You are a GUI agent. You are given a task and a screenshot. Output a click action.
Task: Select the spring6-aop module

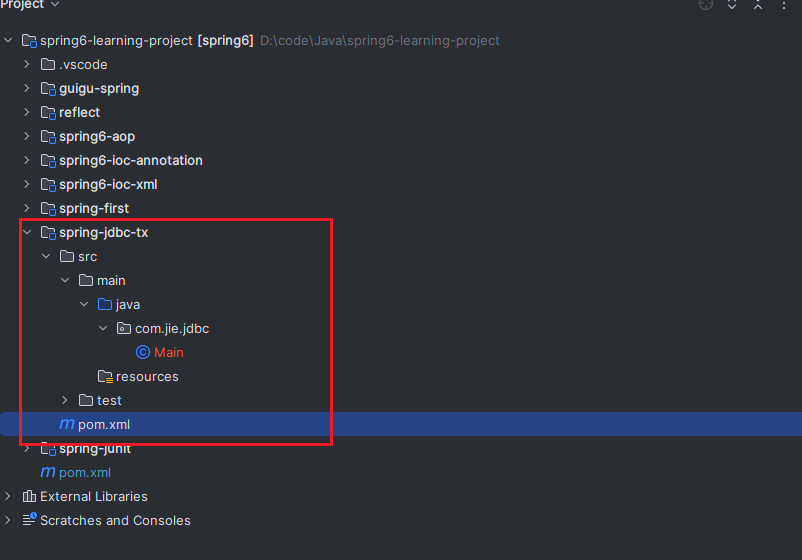point(97,137)
